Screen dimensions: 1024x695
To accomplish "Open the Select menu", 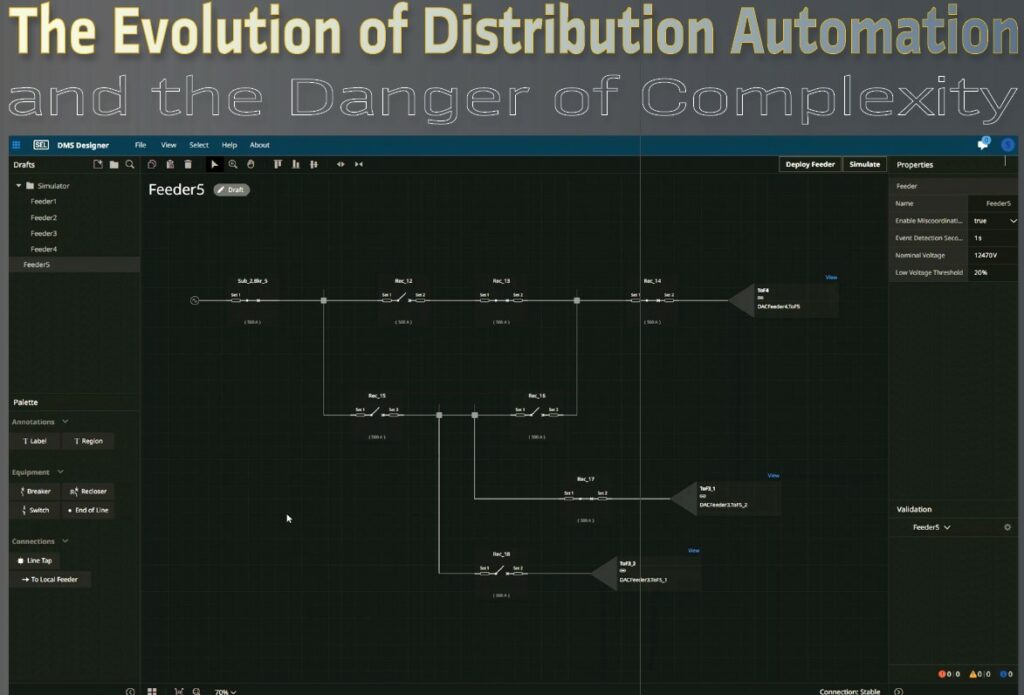I will (x=199, y=145).
